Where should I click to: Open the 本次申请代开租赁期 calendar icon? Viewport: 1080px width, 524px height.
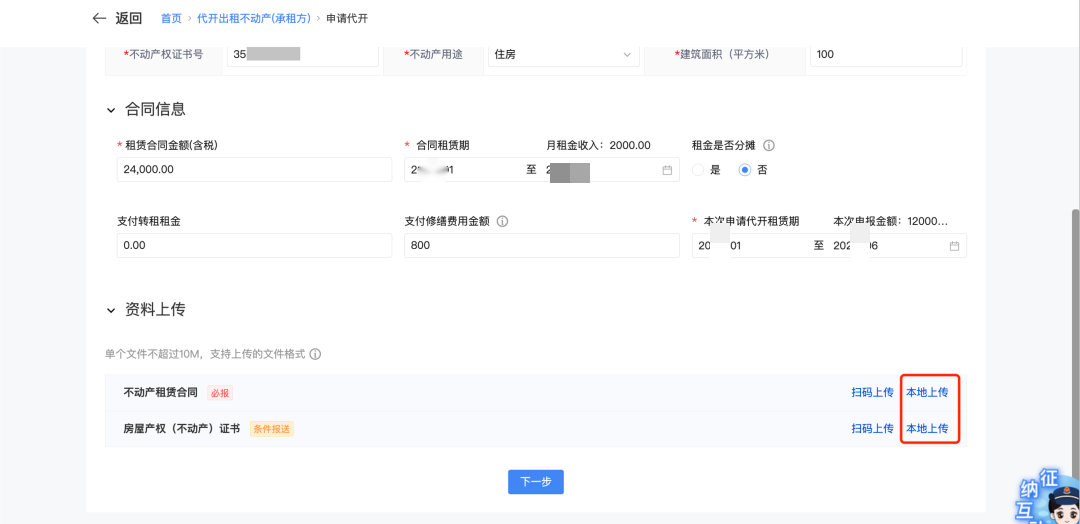coord(954,246)
